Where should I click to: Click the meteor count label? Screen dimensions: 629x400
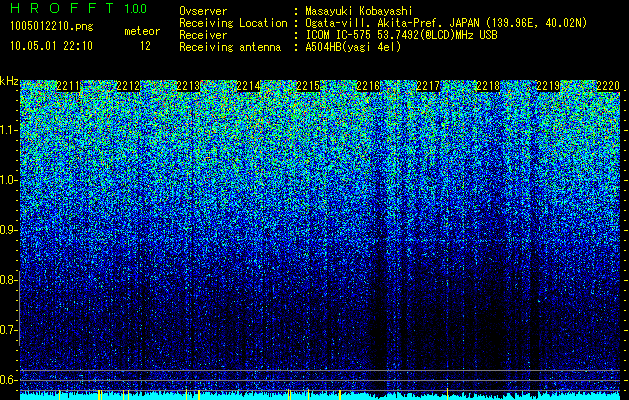[x=142, y=31]
